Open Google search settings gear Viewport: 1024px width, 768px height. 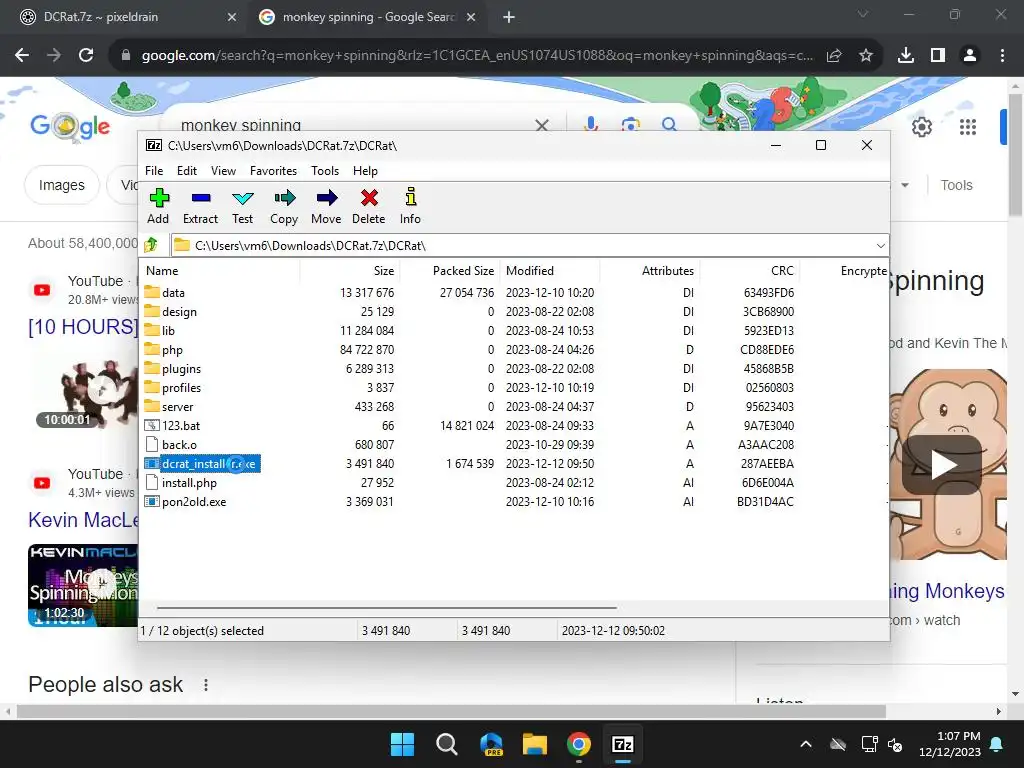pyautogui.click(x=921, y=127)
